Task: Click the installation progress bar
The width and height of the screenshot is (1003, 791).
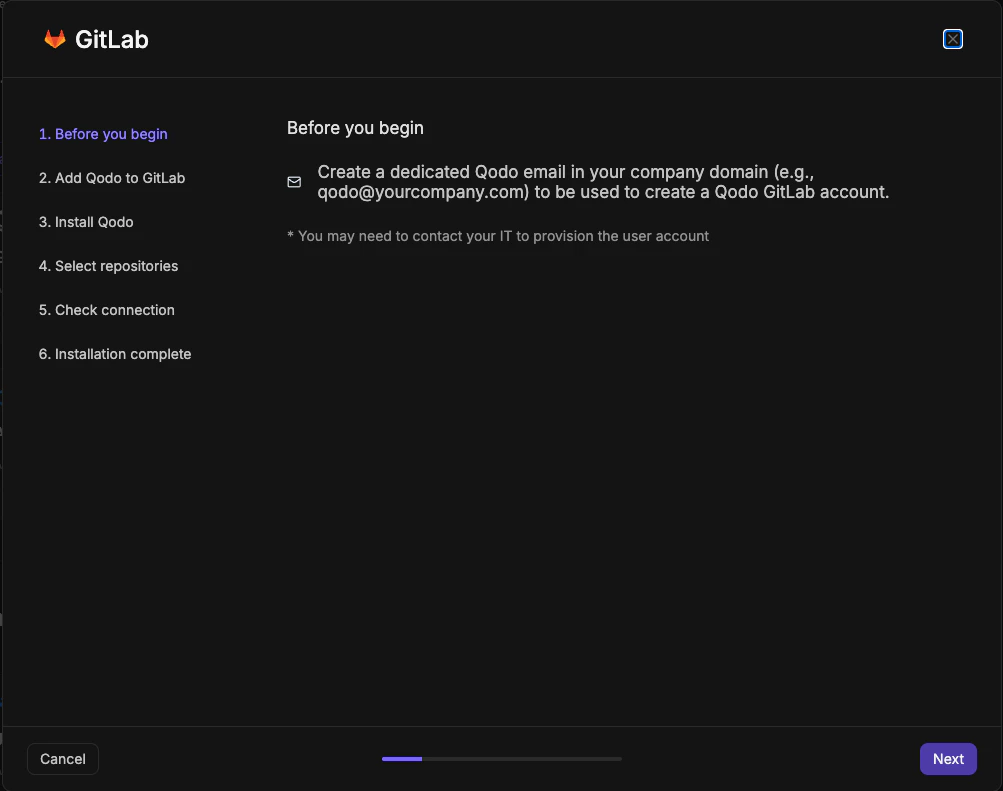Action: click(502, 759)
